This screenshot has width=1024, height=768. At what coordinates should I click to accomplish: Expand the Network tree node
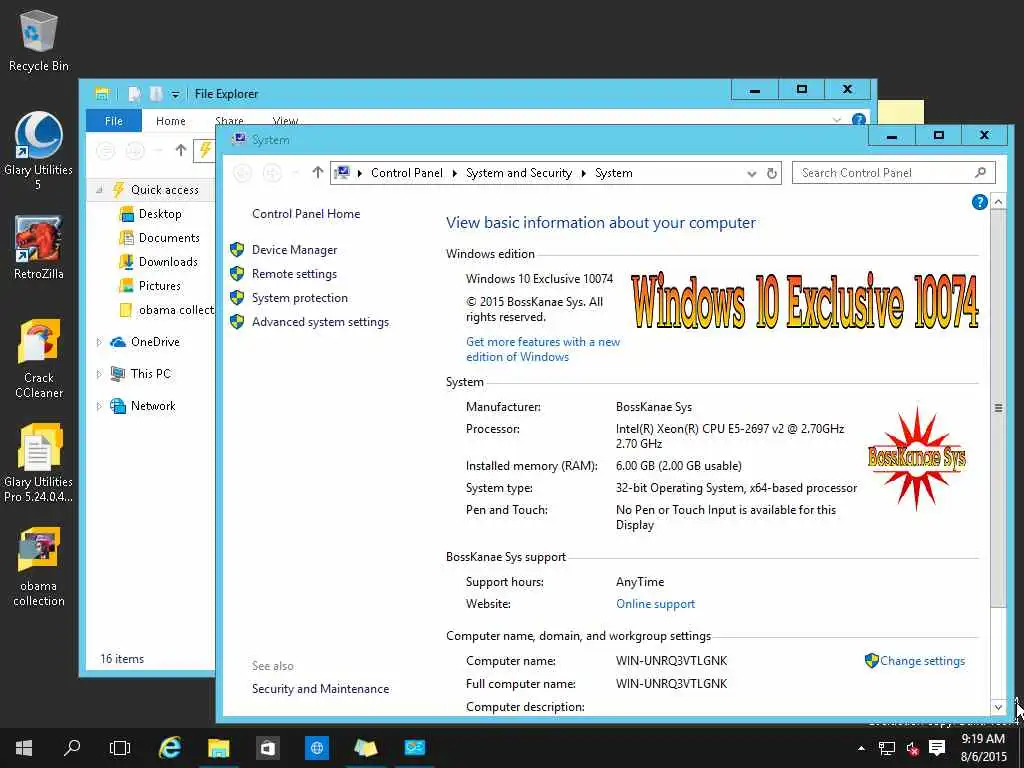[x=99, y=406]
